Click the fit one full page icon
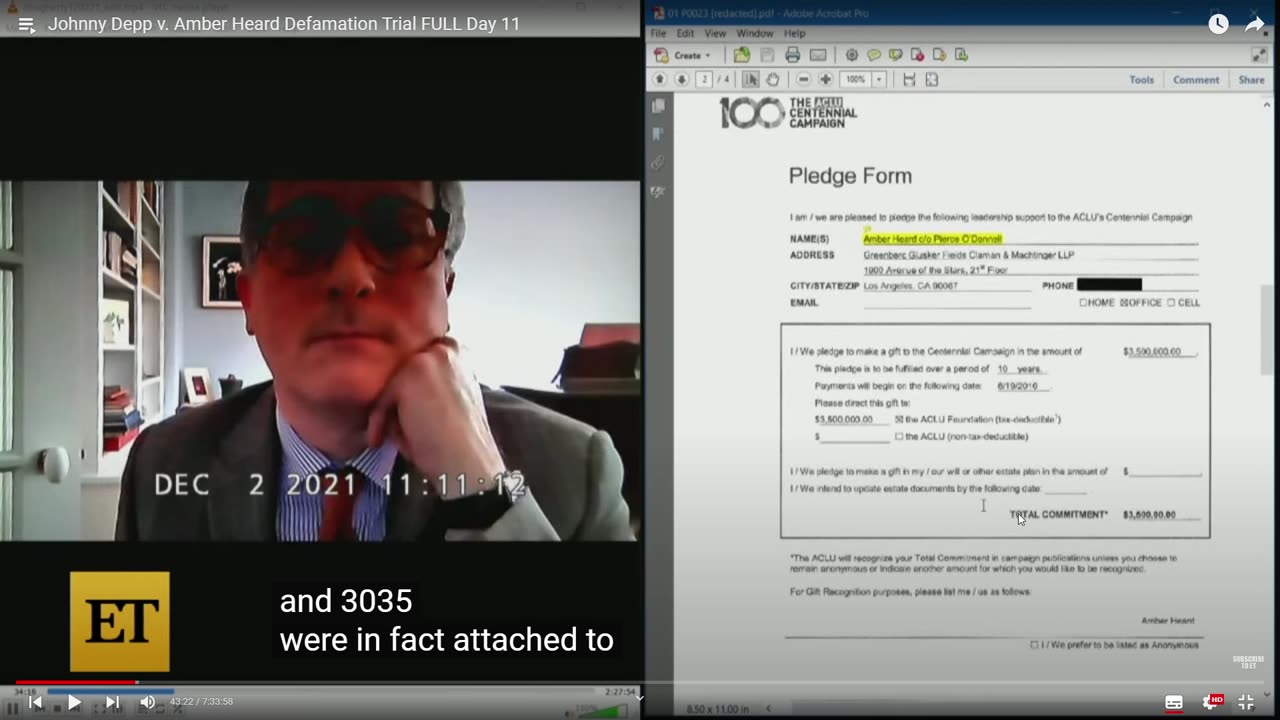 pos(932,79)
